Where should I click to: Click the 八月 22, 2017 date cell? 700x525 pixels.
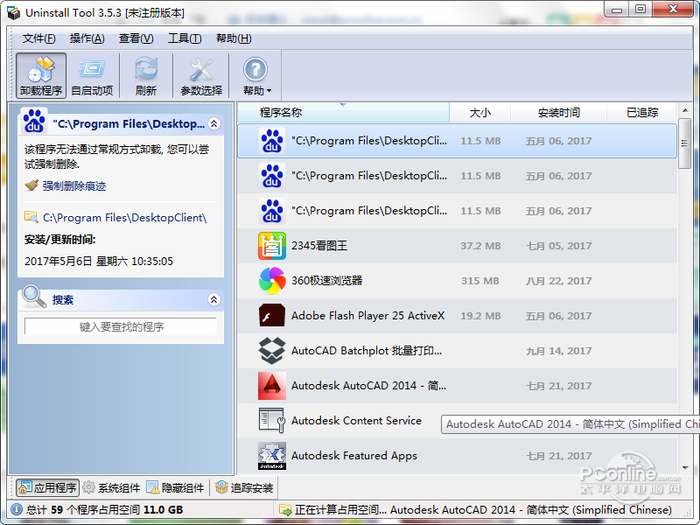tap(558, 281)
